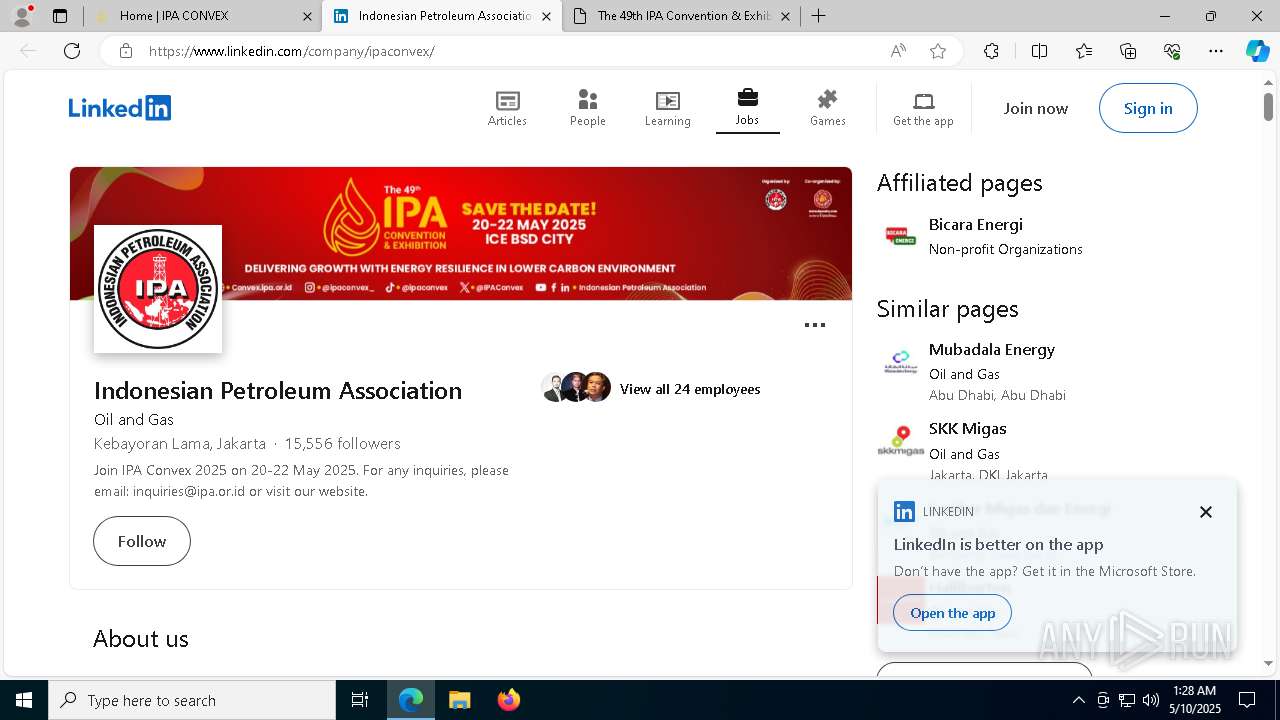Screen dimensions: 1280x720
Task: Open SKK Migas page
Action: [x=968, y=428]
